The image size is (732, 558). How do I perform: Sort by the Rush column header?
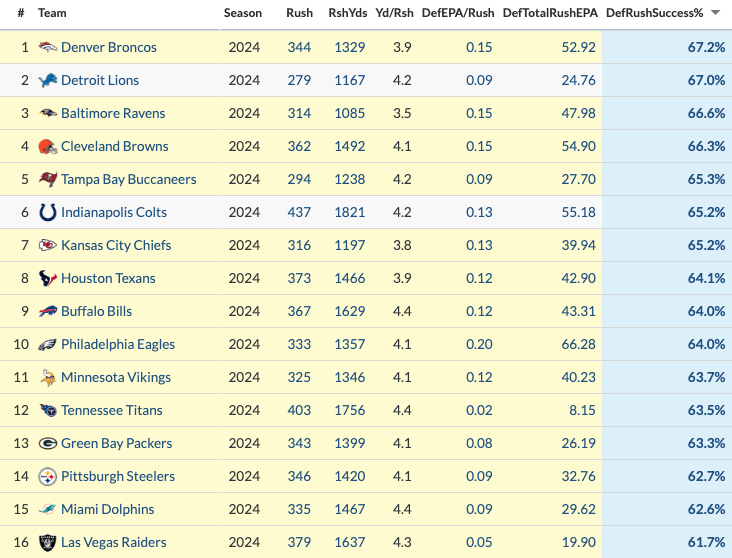[299, 13]
